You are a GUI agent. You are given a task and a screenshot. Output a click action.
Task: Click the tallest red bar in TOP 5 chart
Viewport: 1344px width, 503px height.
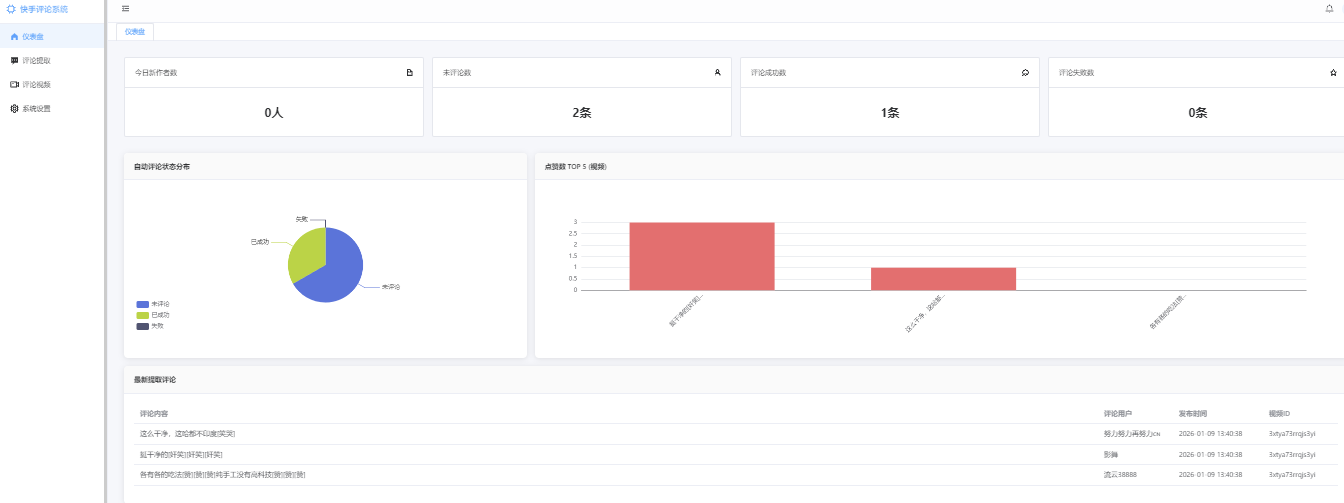tap(701, 256)
